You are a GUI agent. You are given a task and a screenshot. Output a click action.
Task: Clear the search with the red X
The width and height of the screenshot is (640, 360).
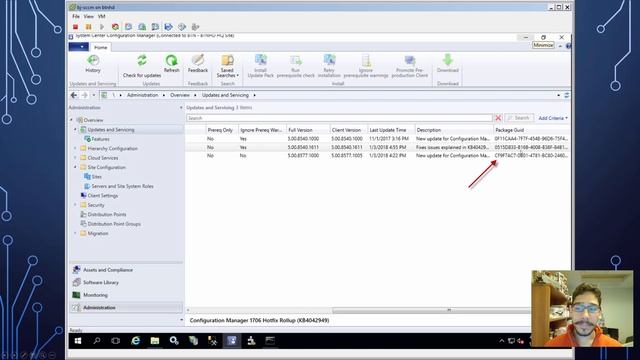(498, 118)
